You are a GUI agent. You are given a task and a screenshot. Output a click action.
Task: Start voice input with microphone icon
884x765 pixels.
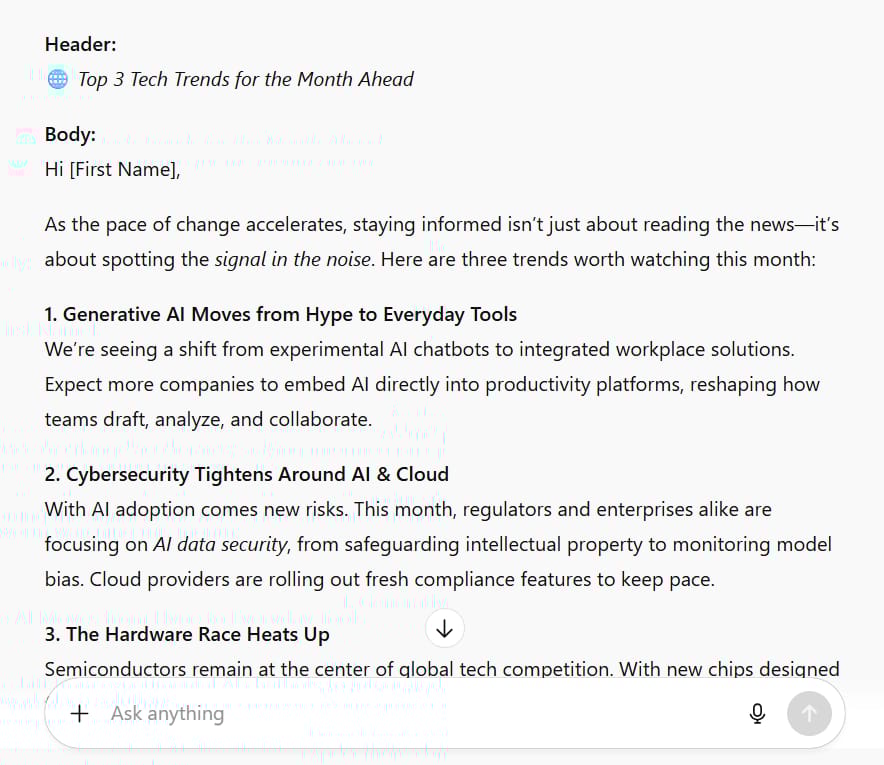point(757,714)
